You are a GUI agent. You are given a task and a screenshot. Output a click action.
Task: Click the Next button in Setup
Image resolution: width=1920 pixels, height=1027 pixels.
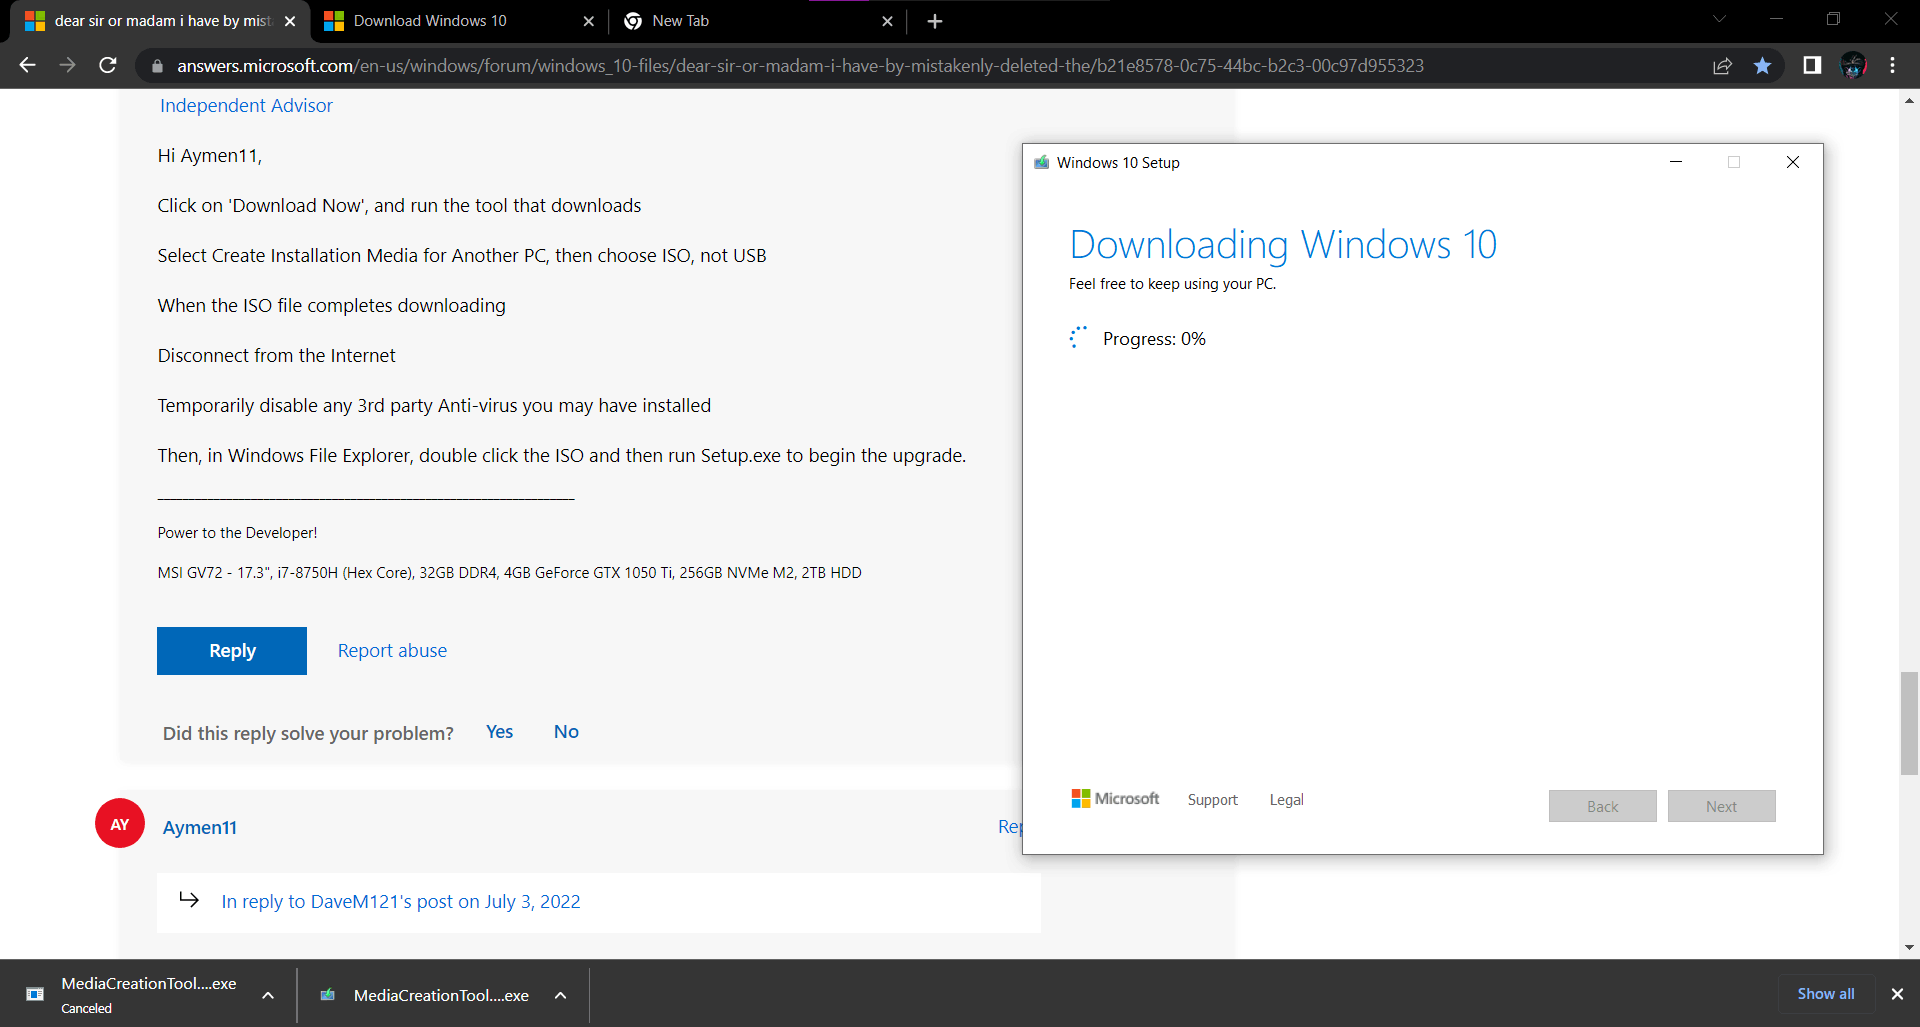pyautogui.click(x=1721, y=806)
